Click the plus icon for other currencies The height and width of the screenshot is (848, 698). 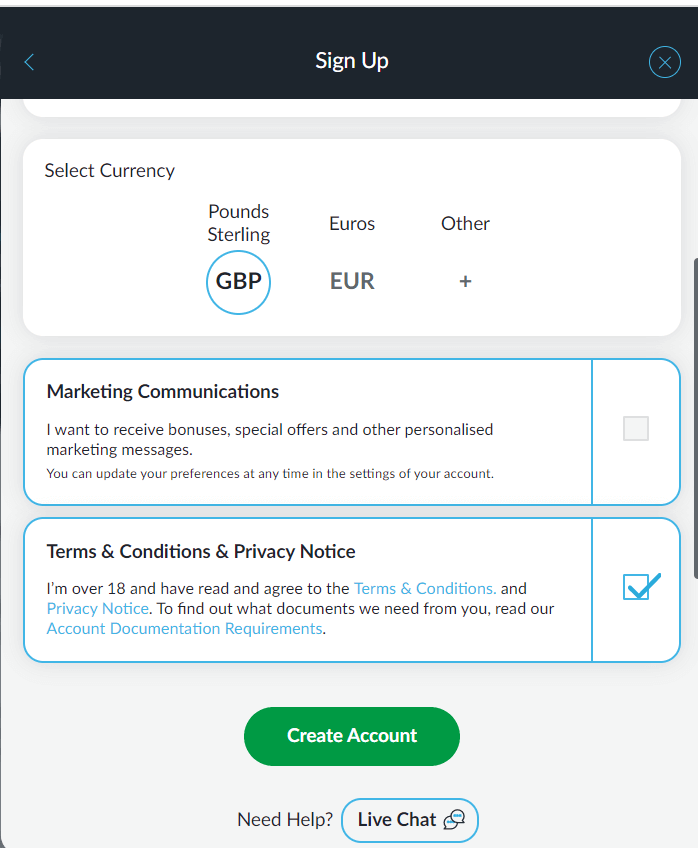[465, 282]
